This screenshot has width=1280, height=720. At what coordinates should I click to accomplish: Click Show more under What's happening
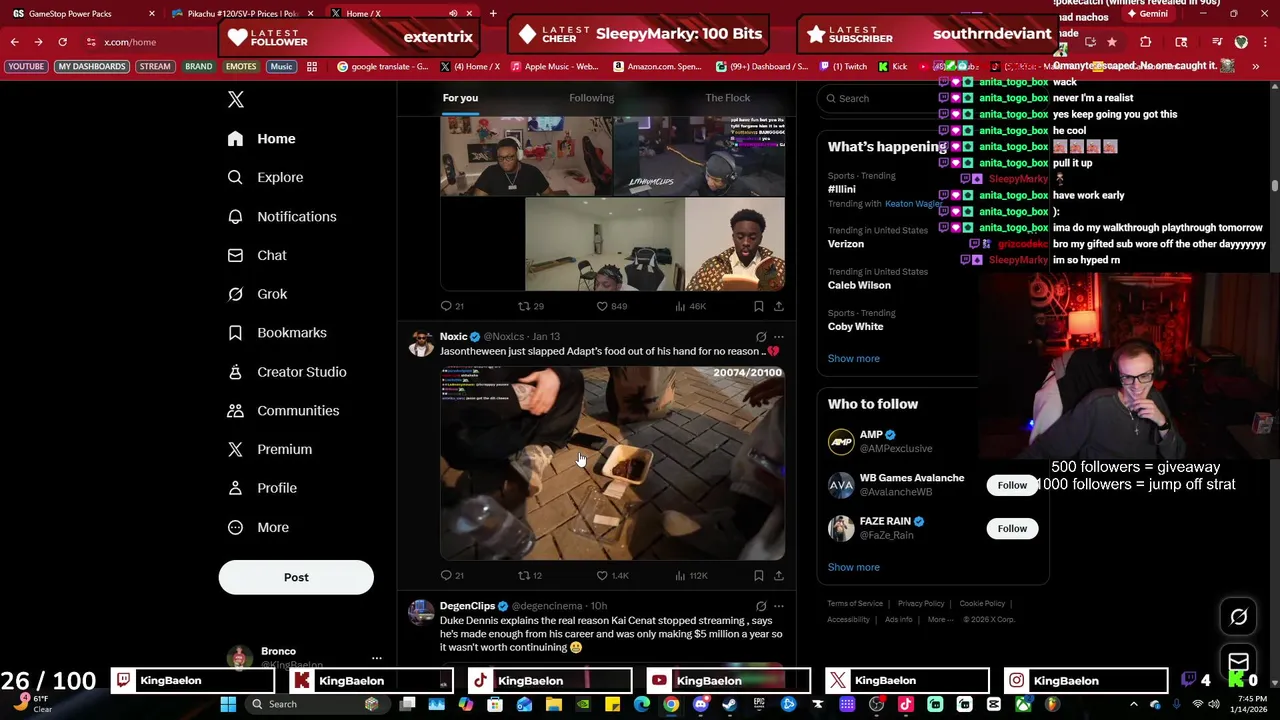(854, 358)
